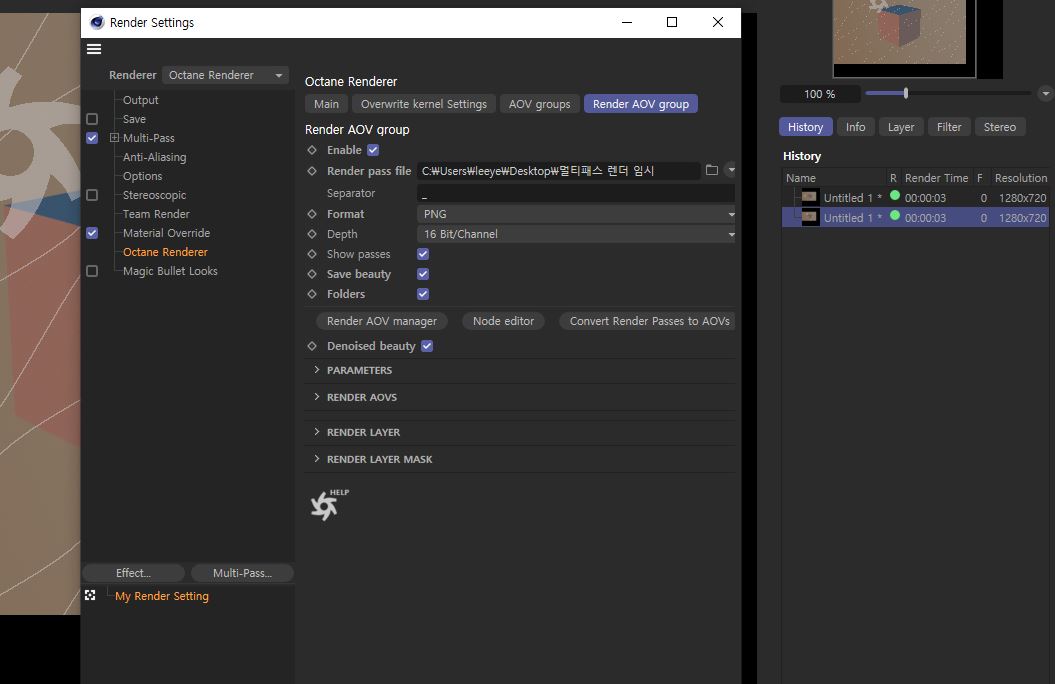Open the arrow menu beside the folder icon
Image resolution: width=1055 pixels, height=684 pixels.
coord(731,170)
